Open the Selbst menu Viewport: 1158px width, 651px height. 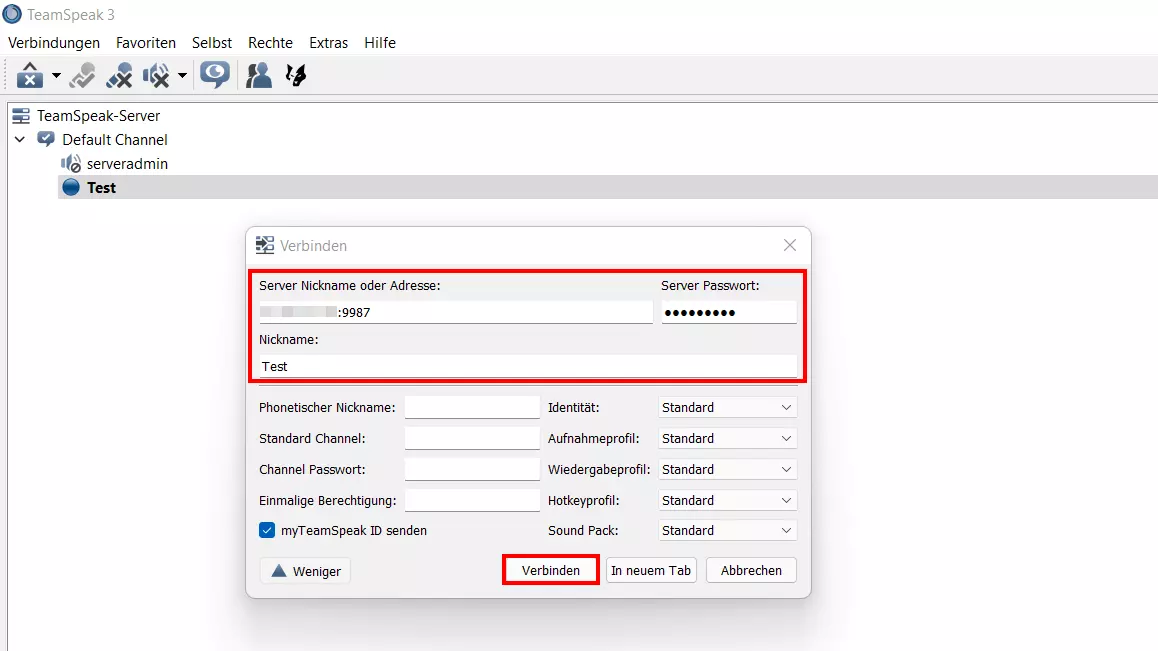tap(212, 43)
